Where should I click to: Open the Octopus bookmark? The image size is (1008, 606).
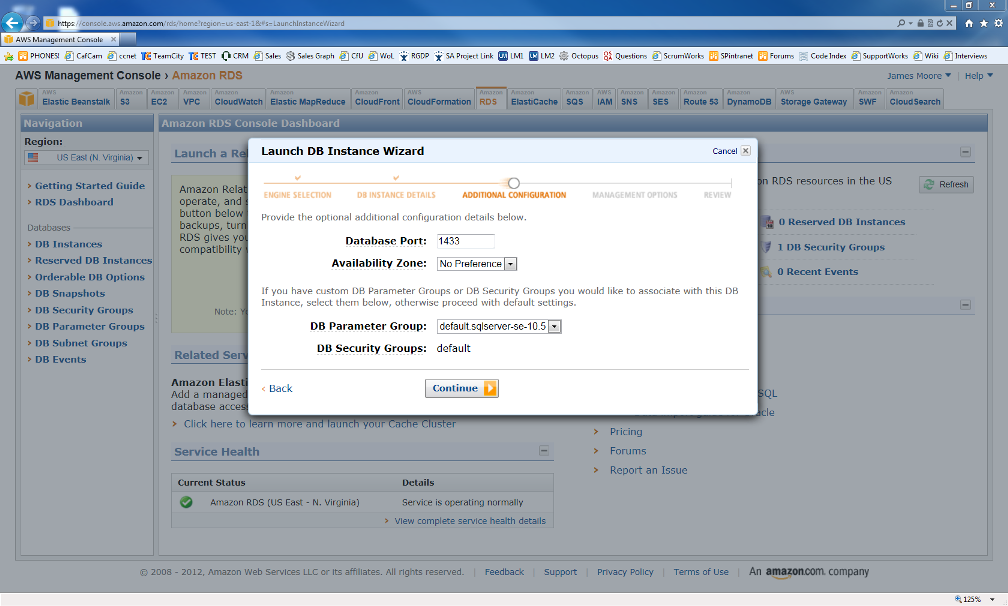579,56
